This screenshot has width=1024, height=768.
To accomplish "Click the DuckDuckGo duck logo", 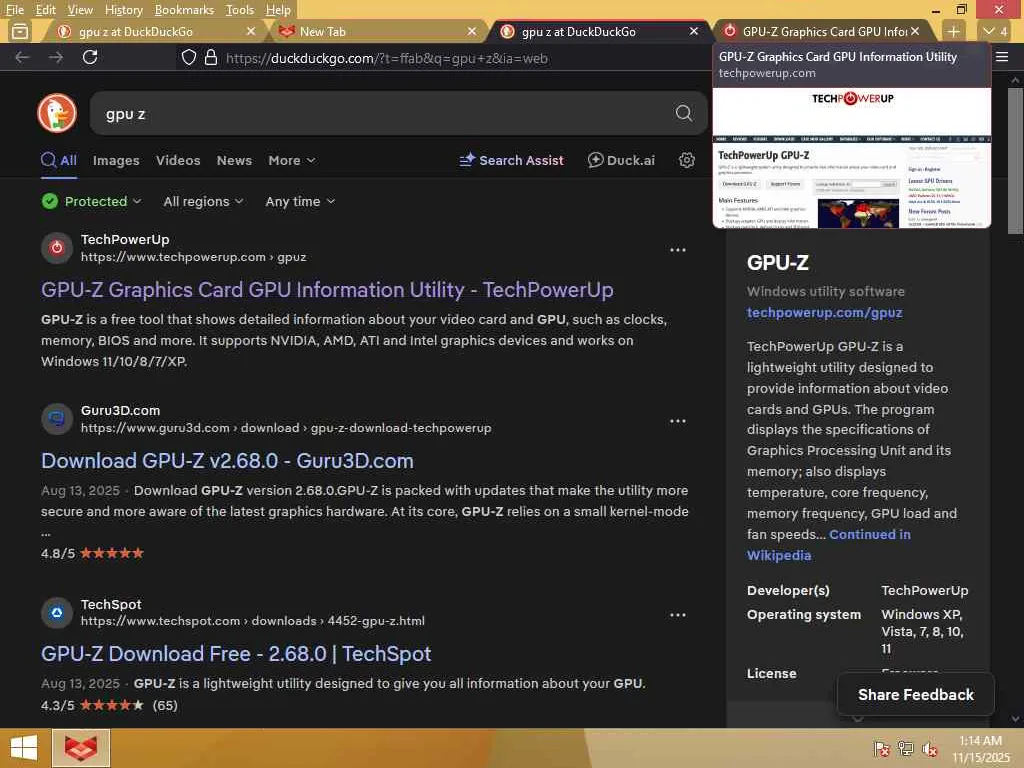I will click(57, 113).
